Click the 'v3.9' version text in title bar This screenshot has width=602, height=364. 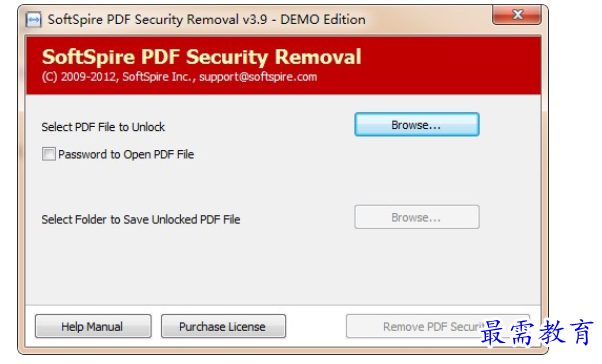click(x=255, y=20)
